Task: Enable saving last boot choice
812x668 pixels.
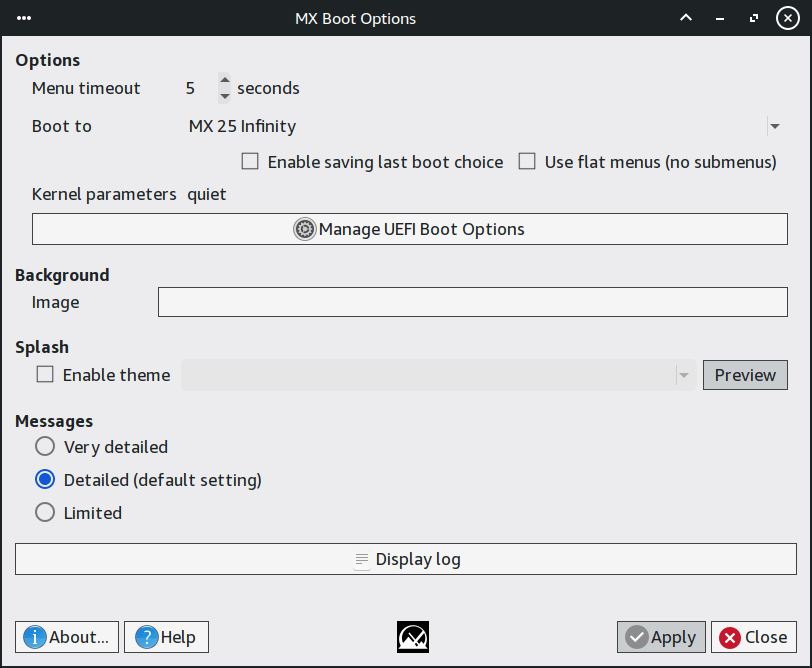Action: (x=250, y=161)
